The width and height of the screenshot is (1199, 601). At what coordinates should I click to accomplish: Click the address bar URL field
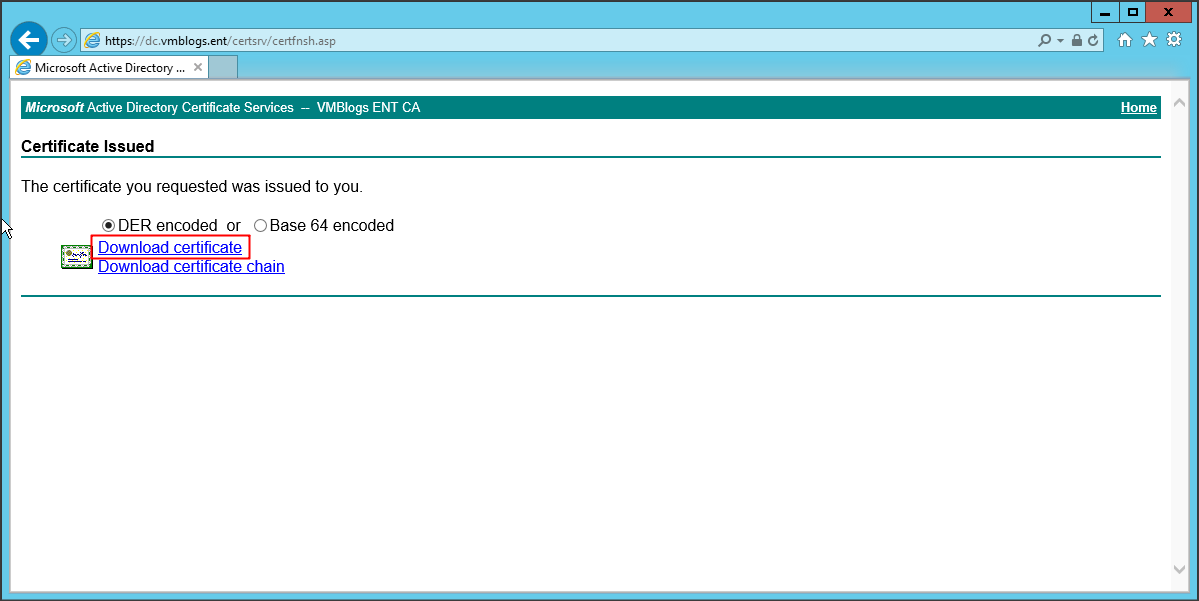tap(500, 41)
